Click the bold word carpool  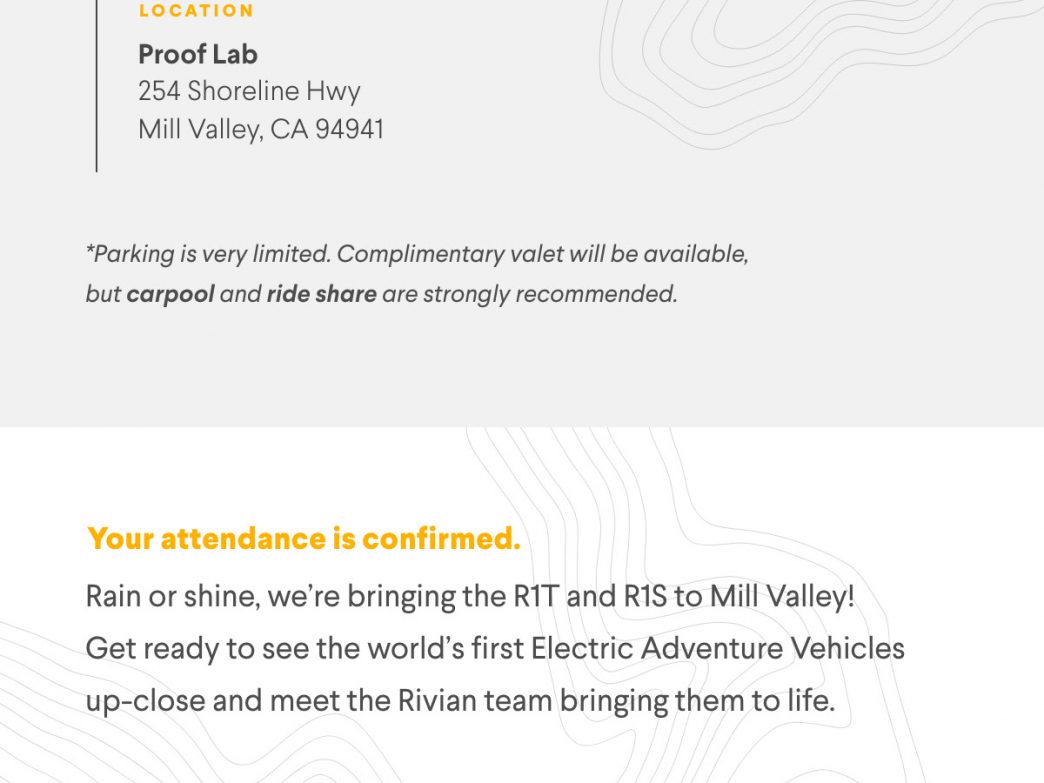(x=170, y=294)
